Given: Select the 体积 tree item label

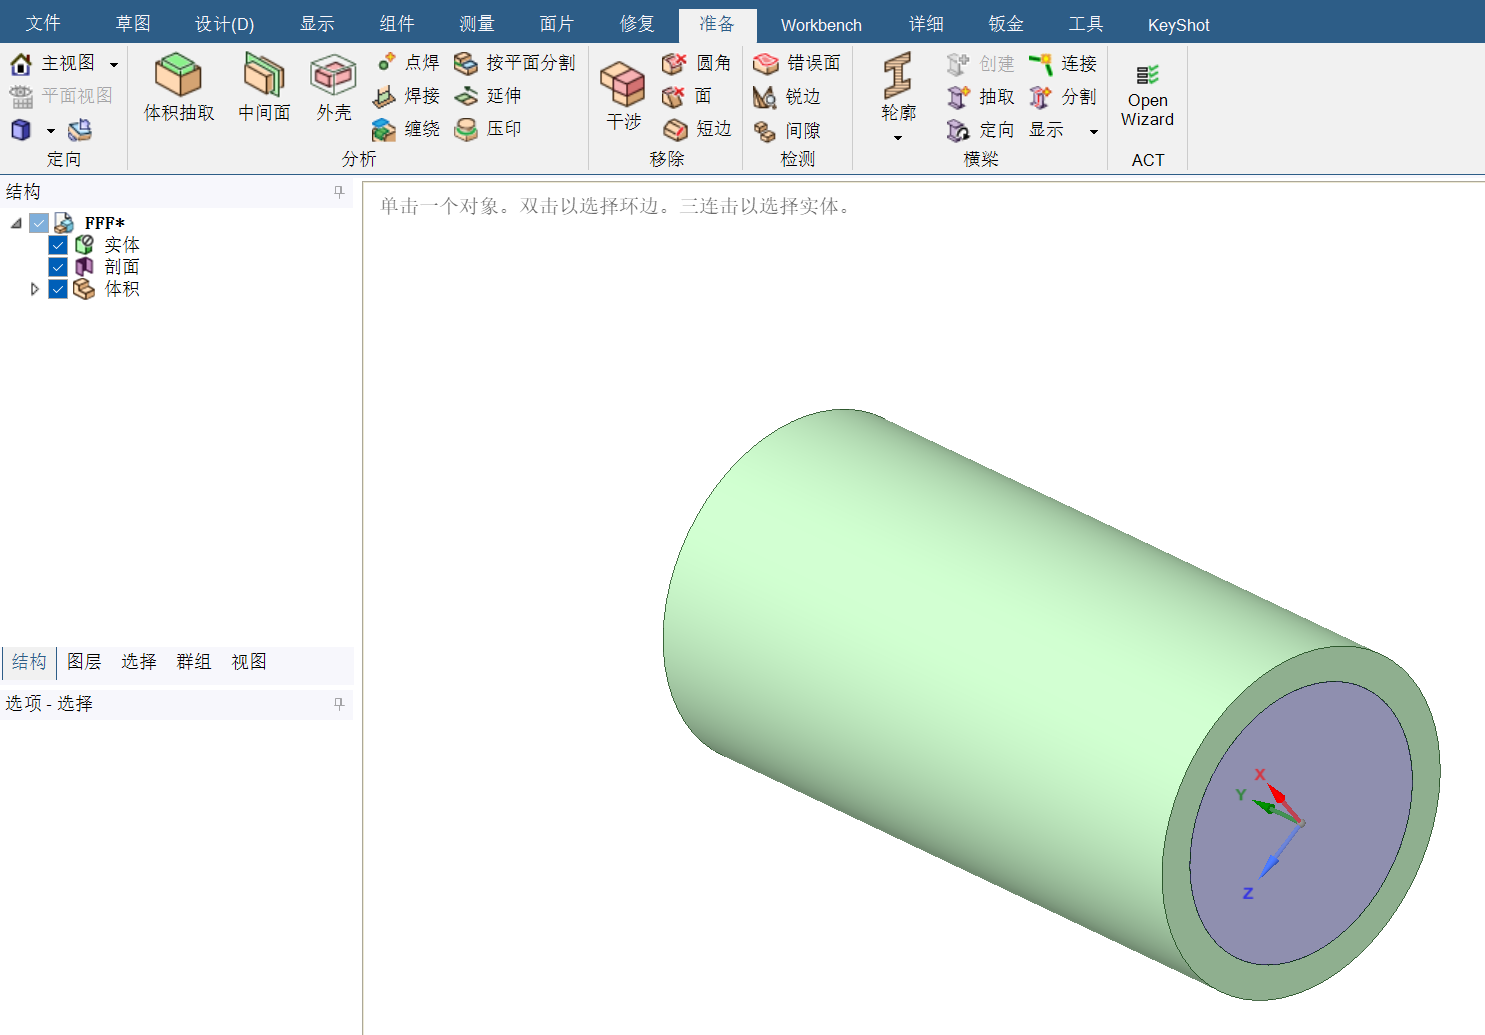Looking at the screenshot, I should [x=122, y=289].
